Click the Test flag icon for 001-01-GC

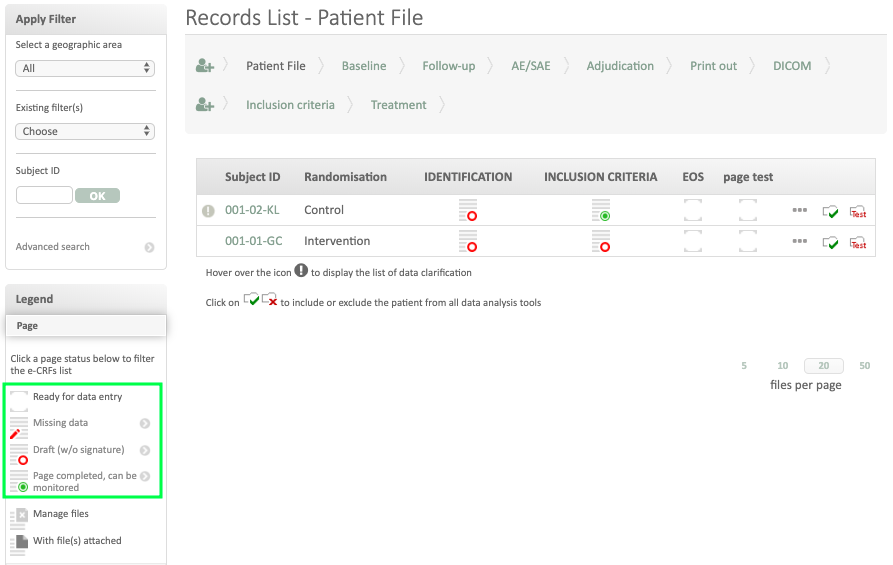[x=857, y=242]
